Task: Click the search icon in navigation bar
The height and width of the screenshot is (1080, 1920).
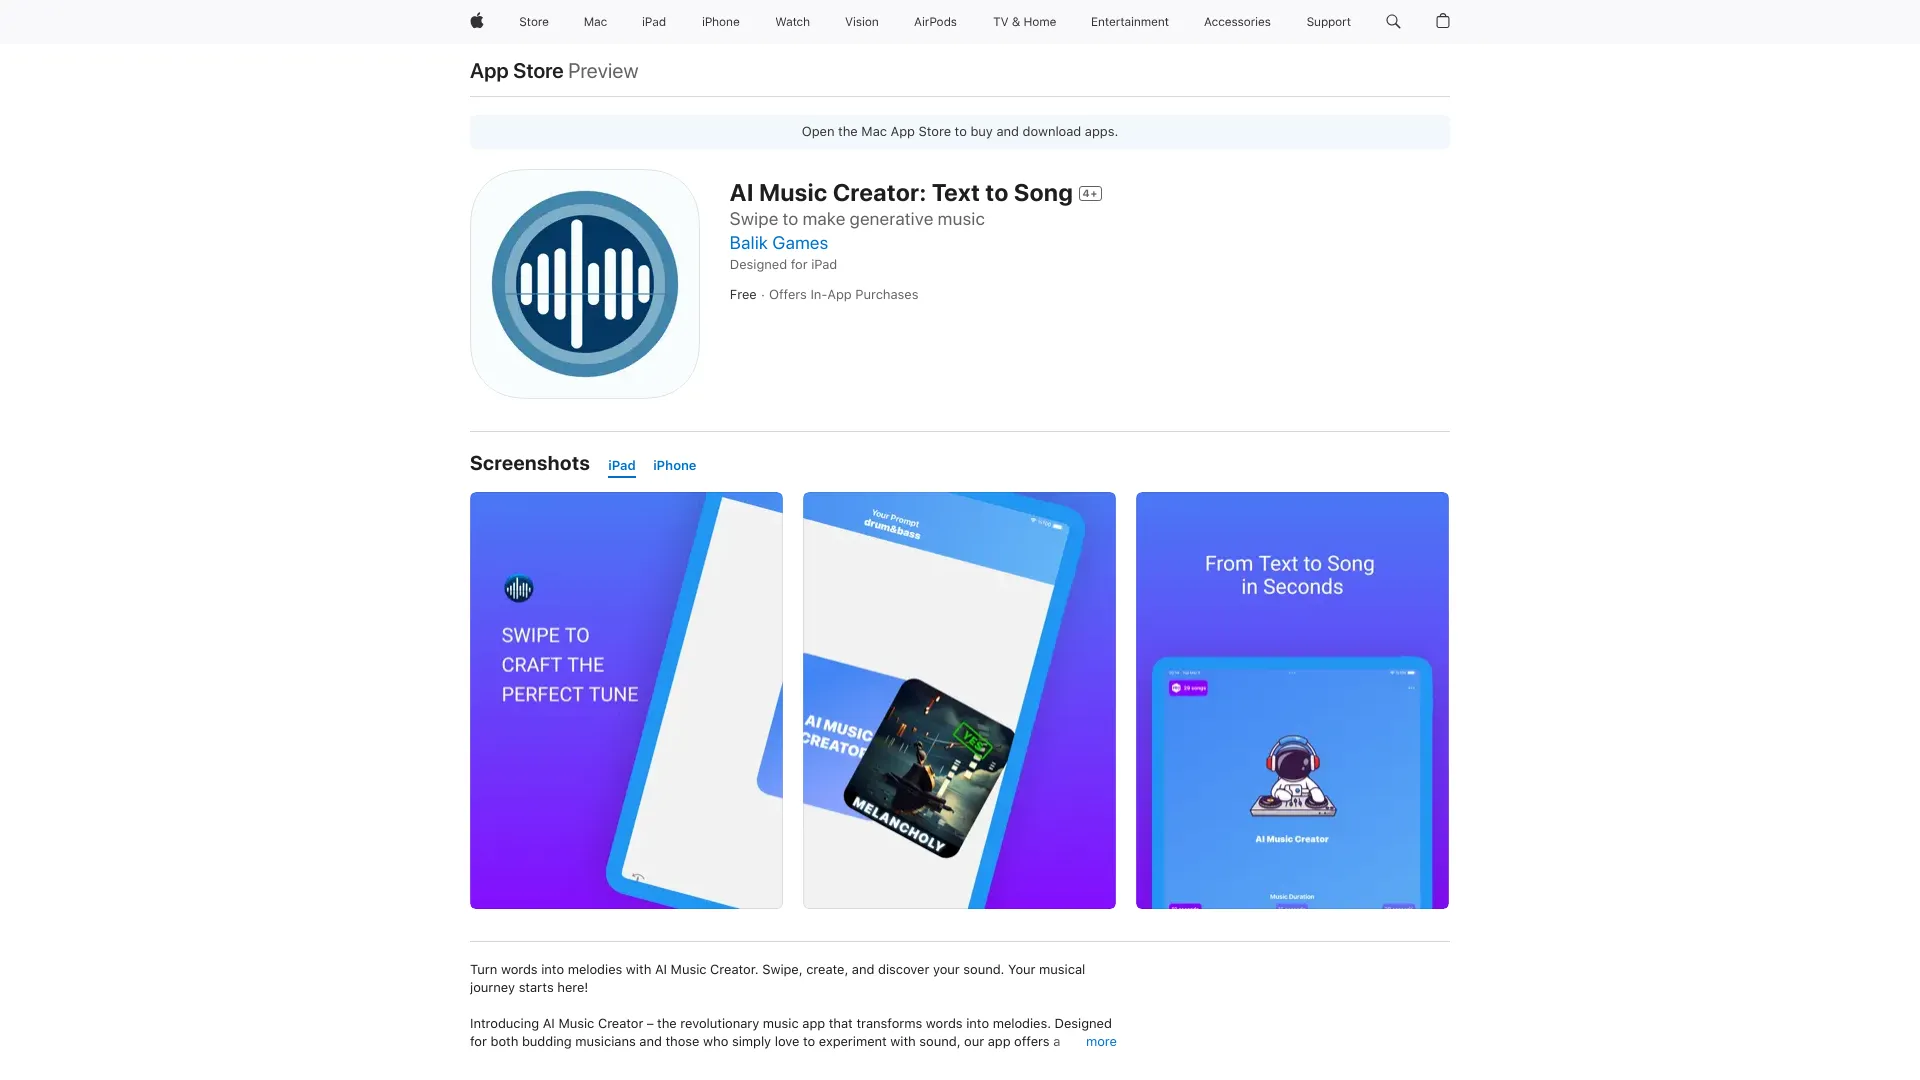Action: click(1394, 22)
